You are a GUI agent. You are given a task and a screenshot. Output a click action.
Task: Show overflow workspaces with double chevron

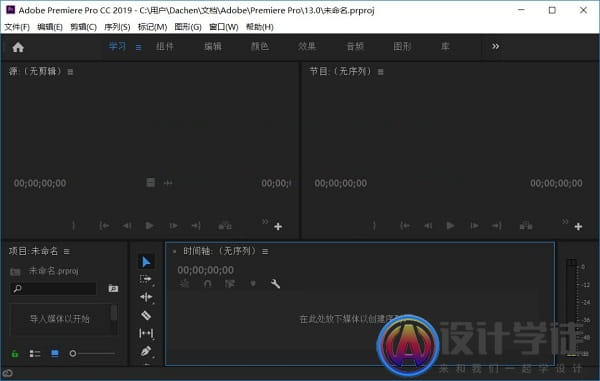(x=496, y=46)
